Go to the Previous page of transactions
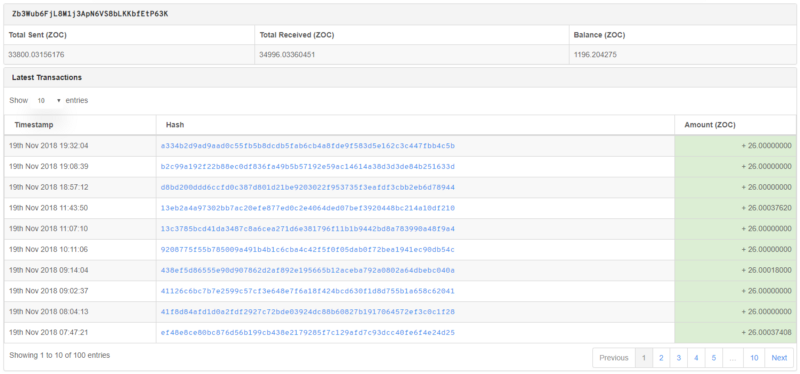The height and width of the screenshot is (374, 800). point(614,358)
